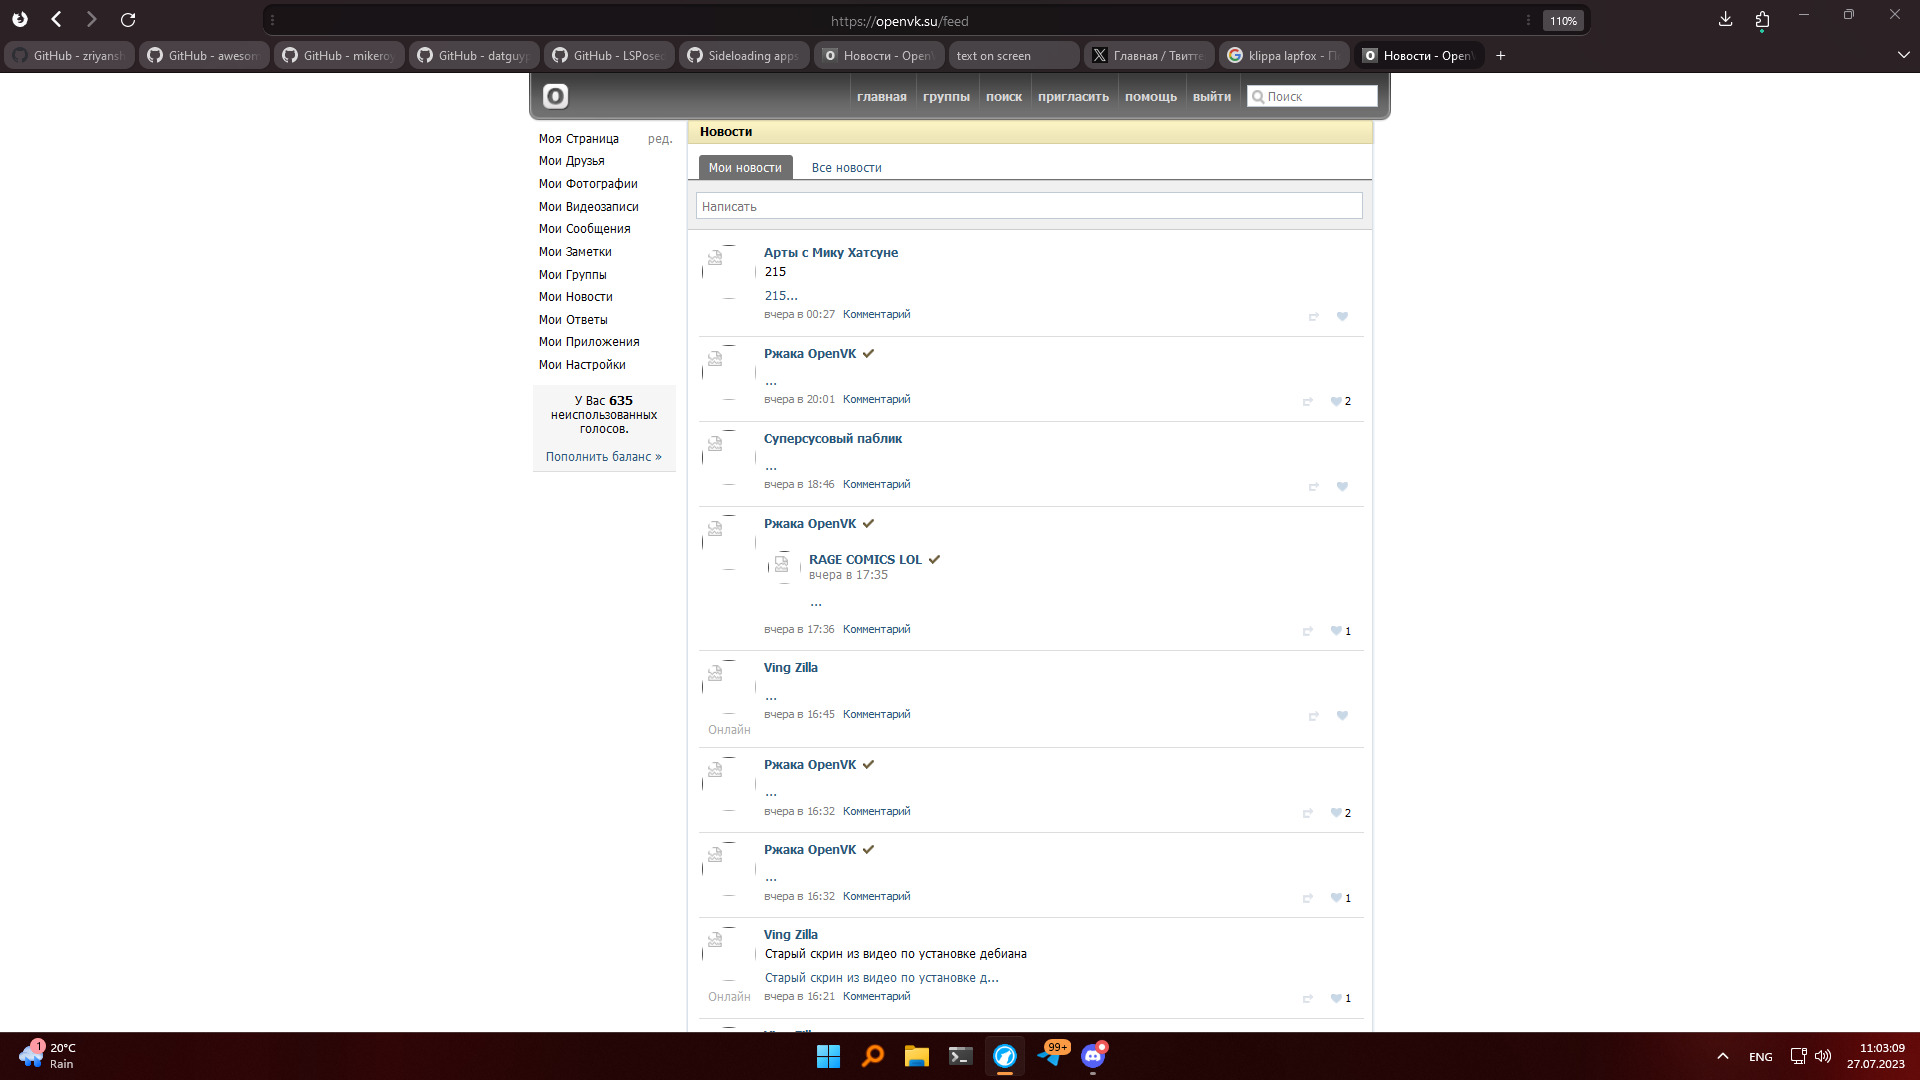
Task: Repost the Суперсусовый паблик post
Action: click(1313, 487)
